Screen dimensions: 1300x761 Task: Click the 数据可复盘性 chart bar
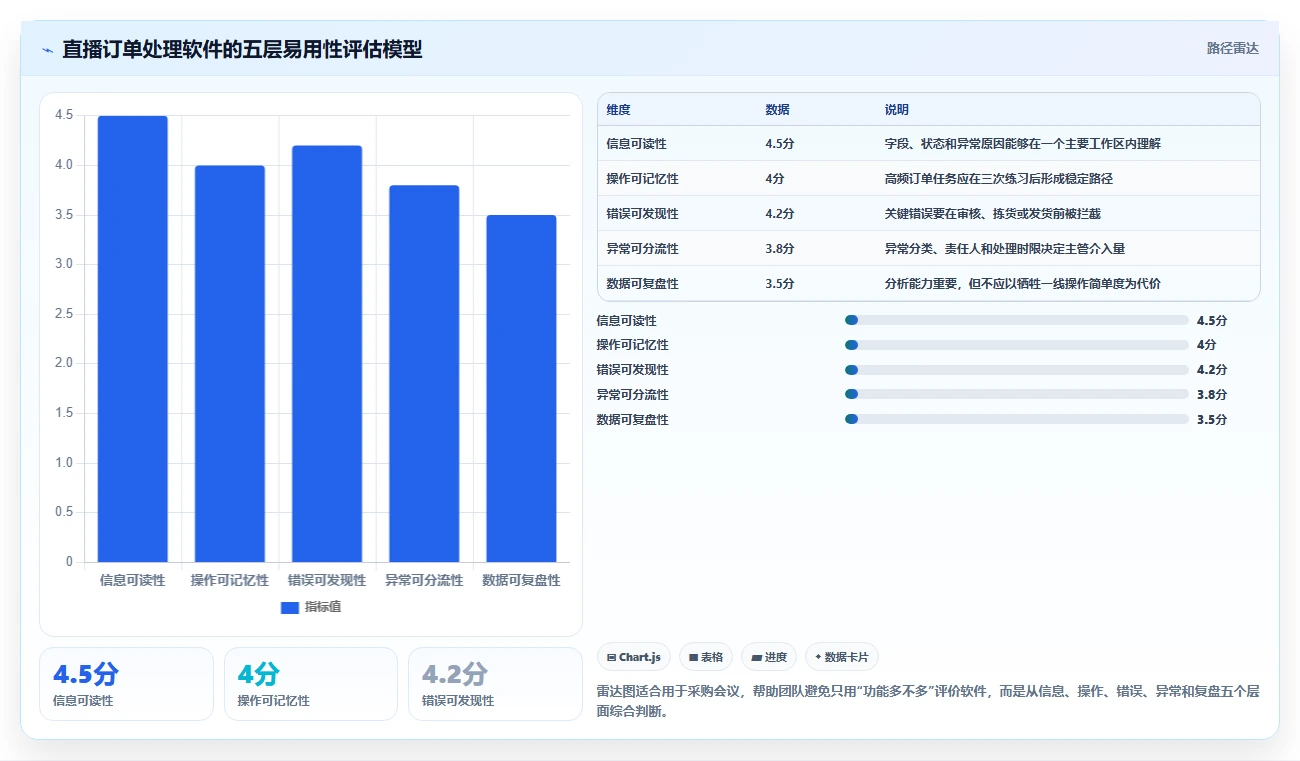tap(521, 389)
